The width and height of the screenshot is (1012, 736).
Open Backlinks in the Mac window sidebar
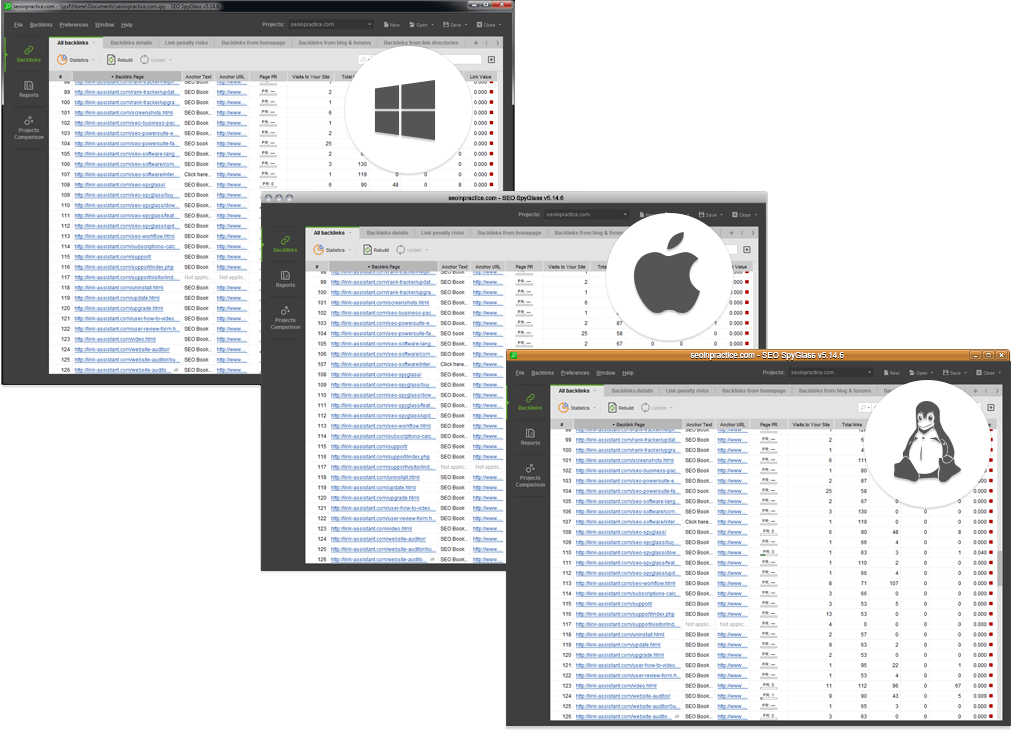coord(285,243)
